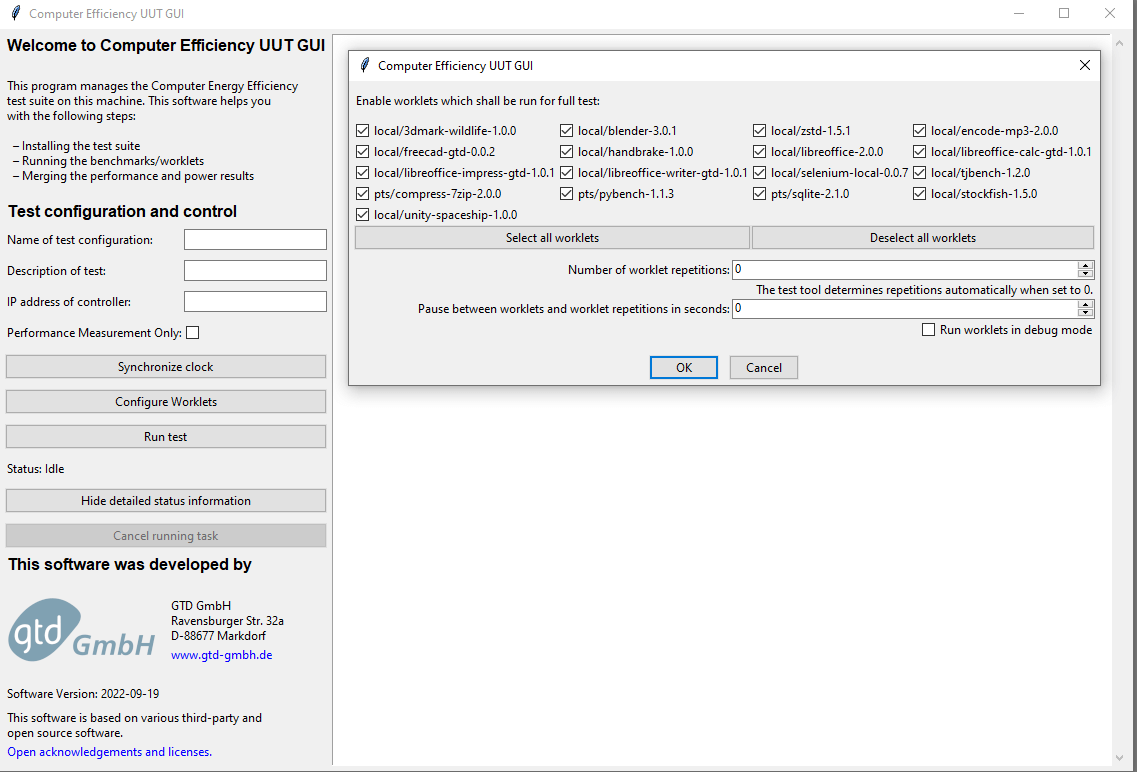Click the scrollbar up arrow of the status pane

coord(1119,43)
